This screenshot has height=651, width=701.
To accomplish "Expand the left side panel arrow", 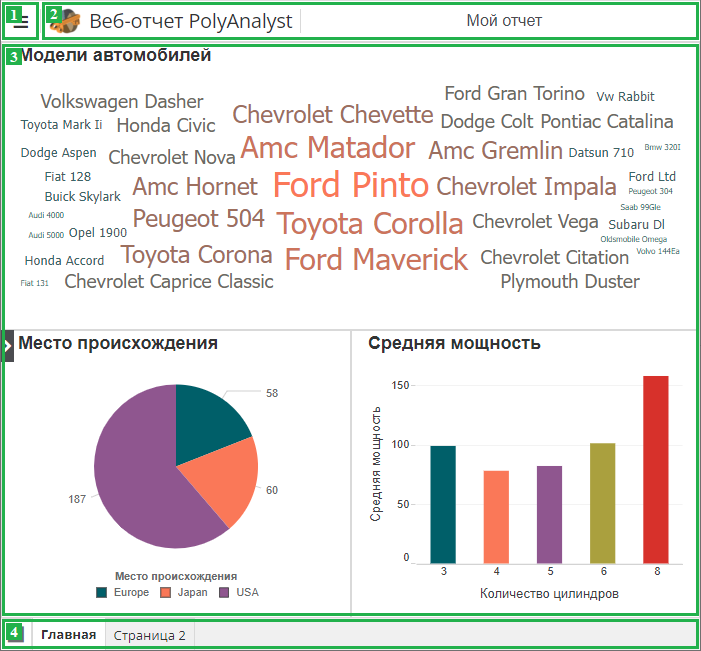I will coord(8,346).
